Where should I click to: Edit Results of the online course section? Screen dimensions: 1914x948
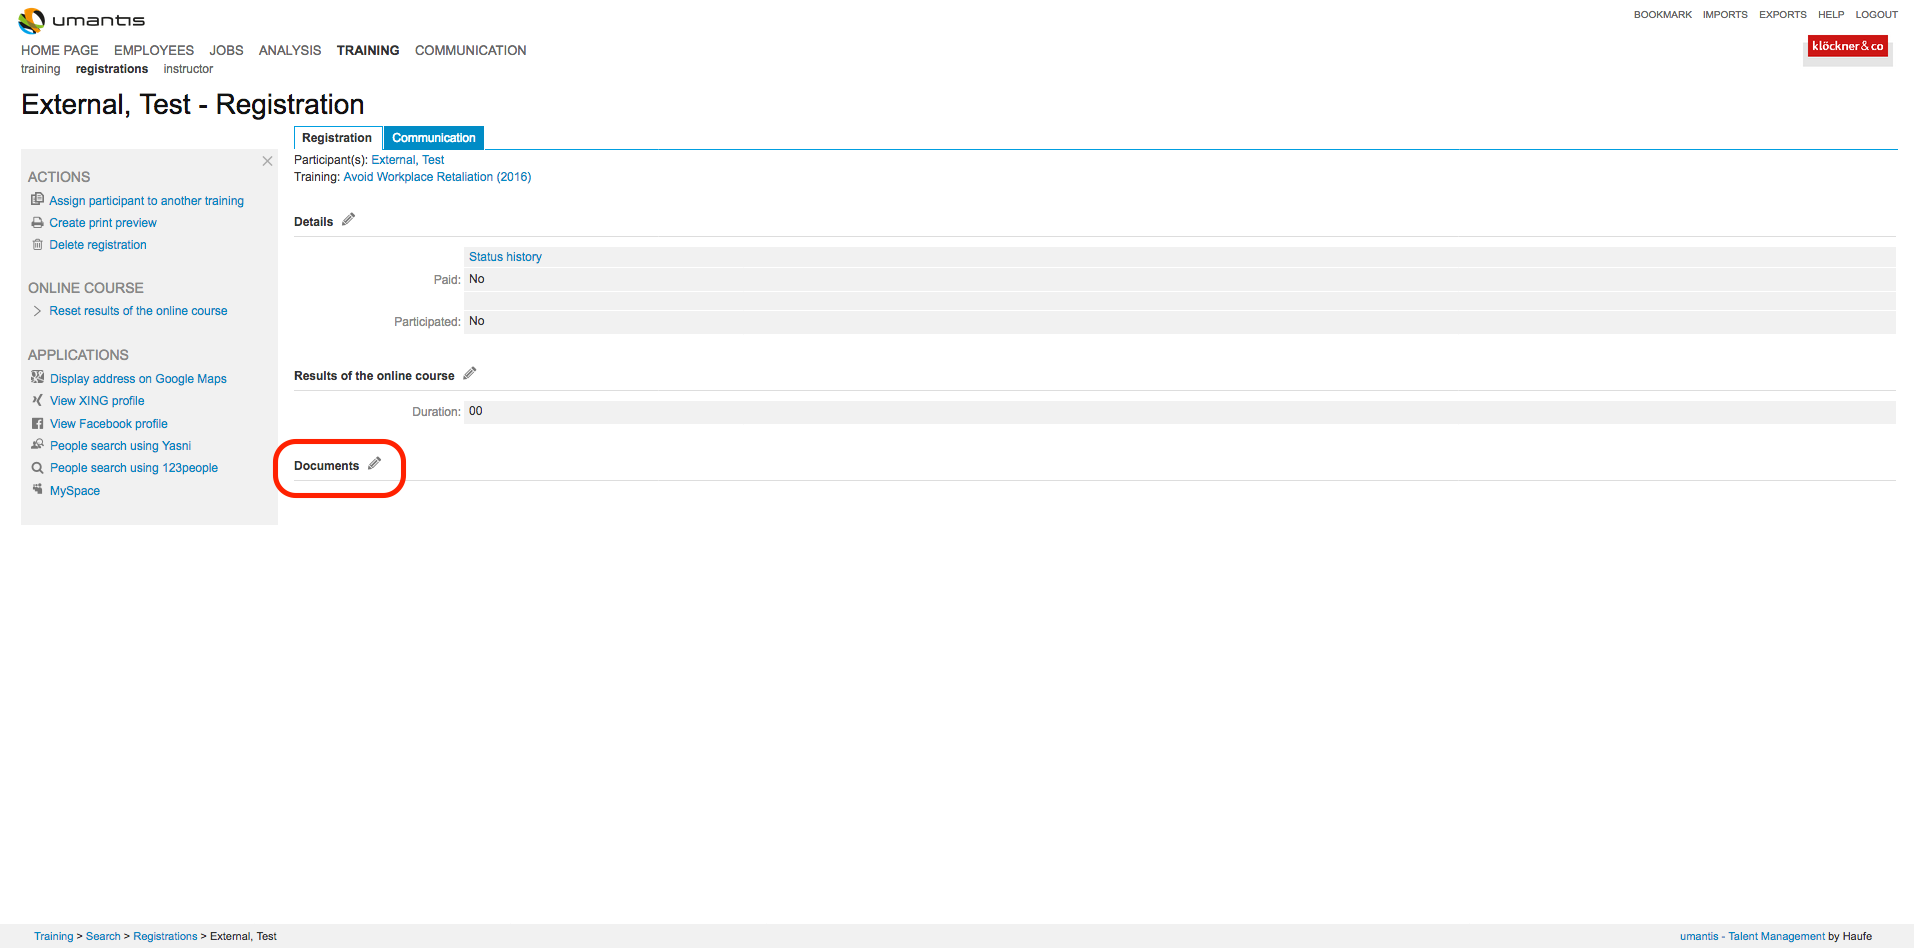point(469,373)
